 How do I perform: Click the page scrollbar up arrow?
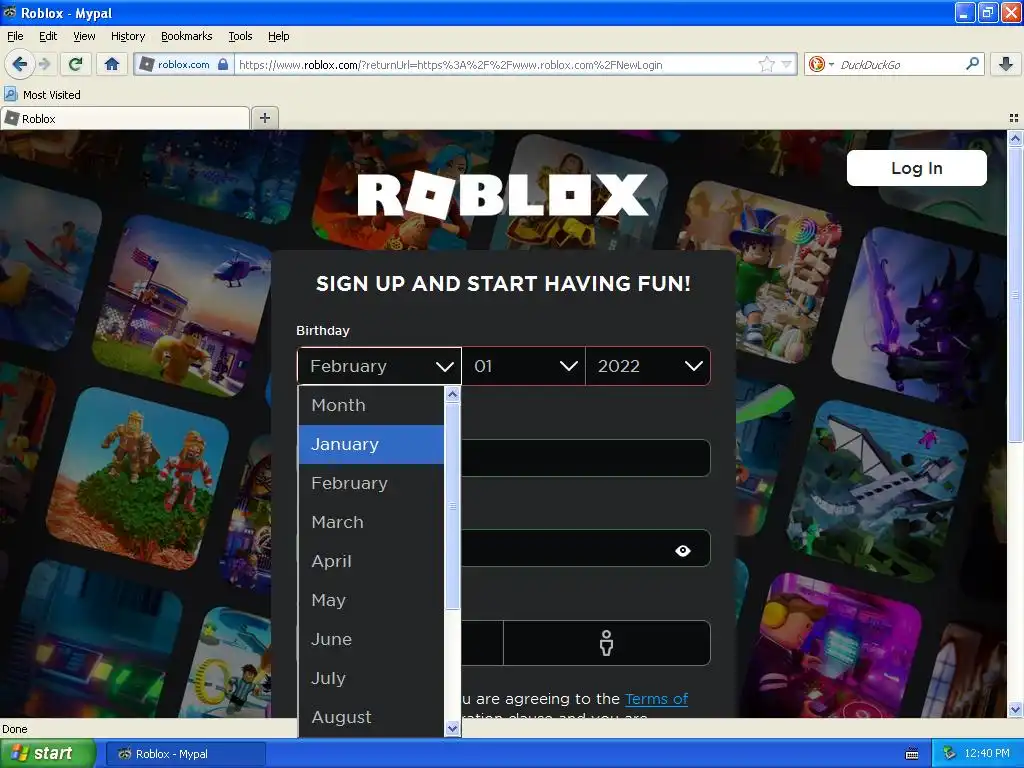click(1015, 138)
